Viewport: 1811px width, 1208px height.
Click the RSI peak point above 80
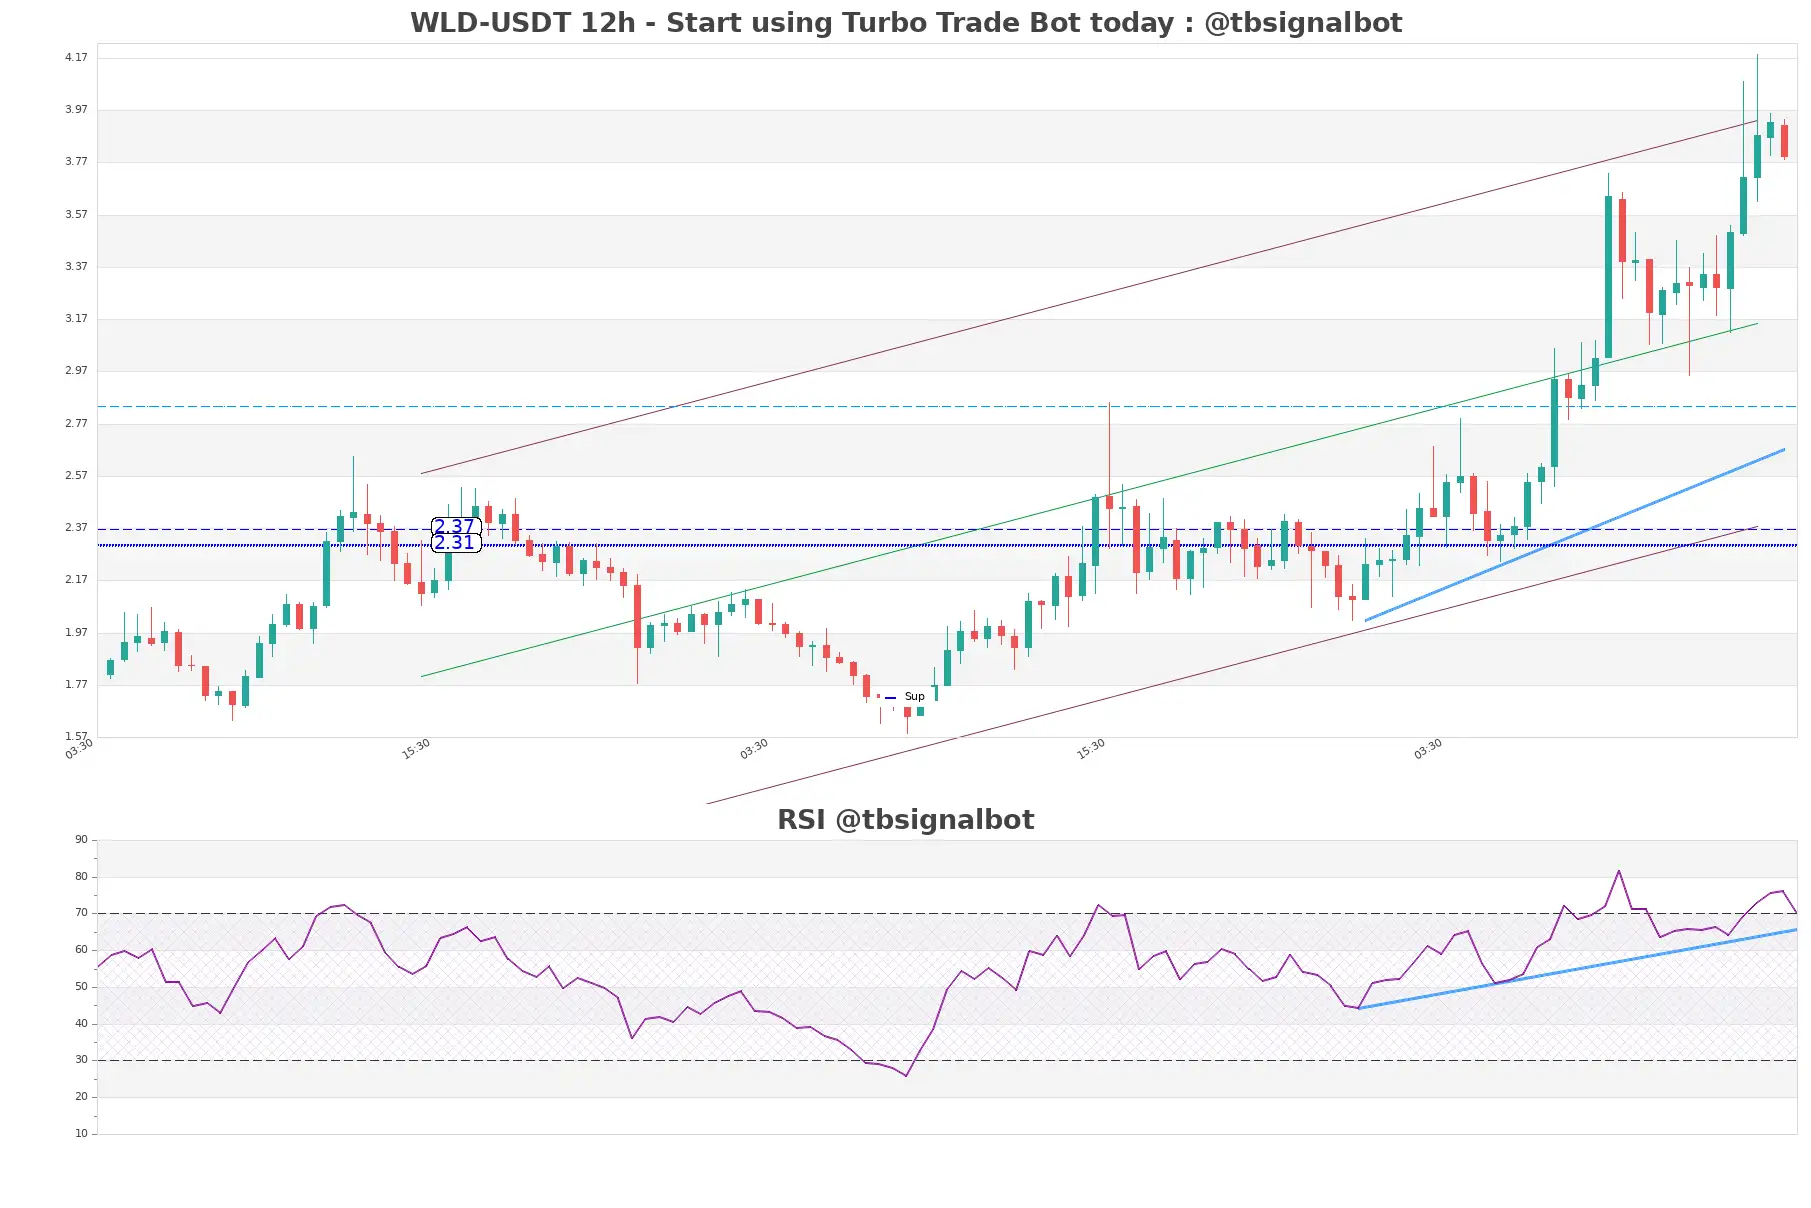1619,871
